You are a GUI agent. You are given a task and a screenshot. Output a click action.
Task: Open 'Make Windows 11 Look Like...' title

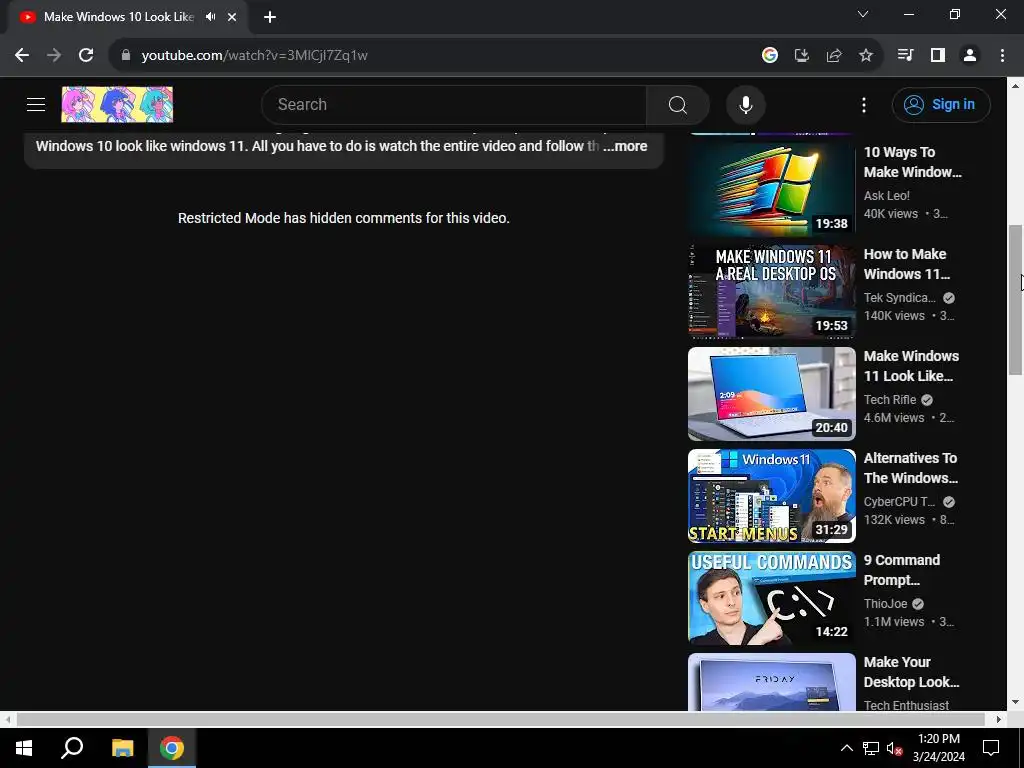[911, 366]
